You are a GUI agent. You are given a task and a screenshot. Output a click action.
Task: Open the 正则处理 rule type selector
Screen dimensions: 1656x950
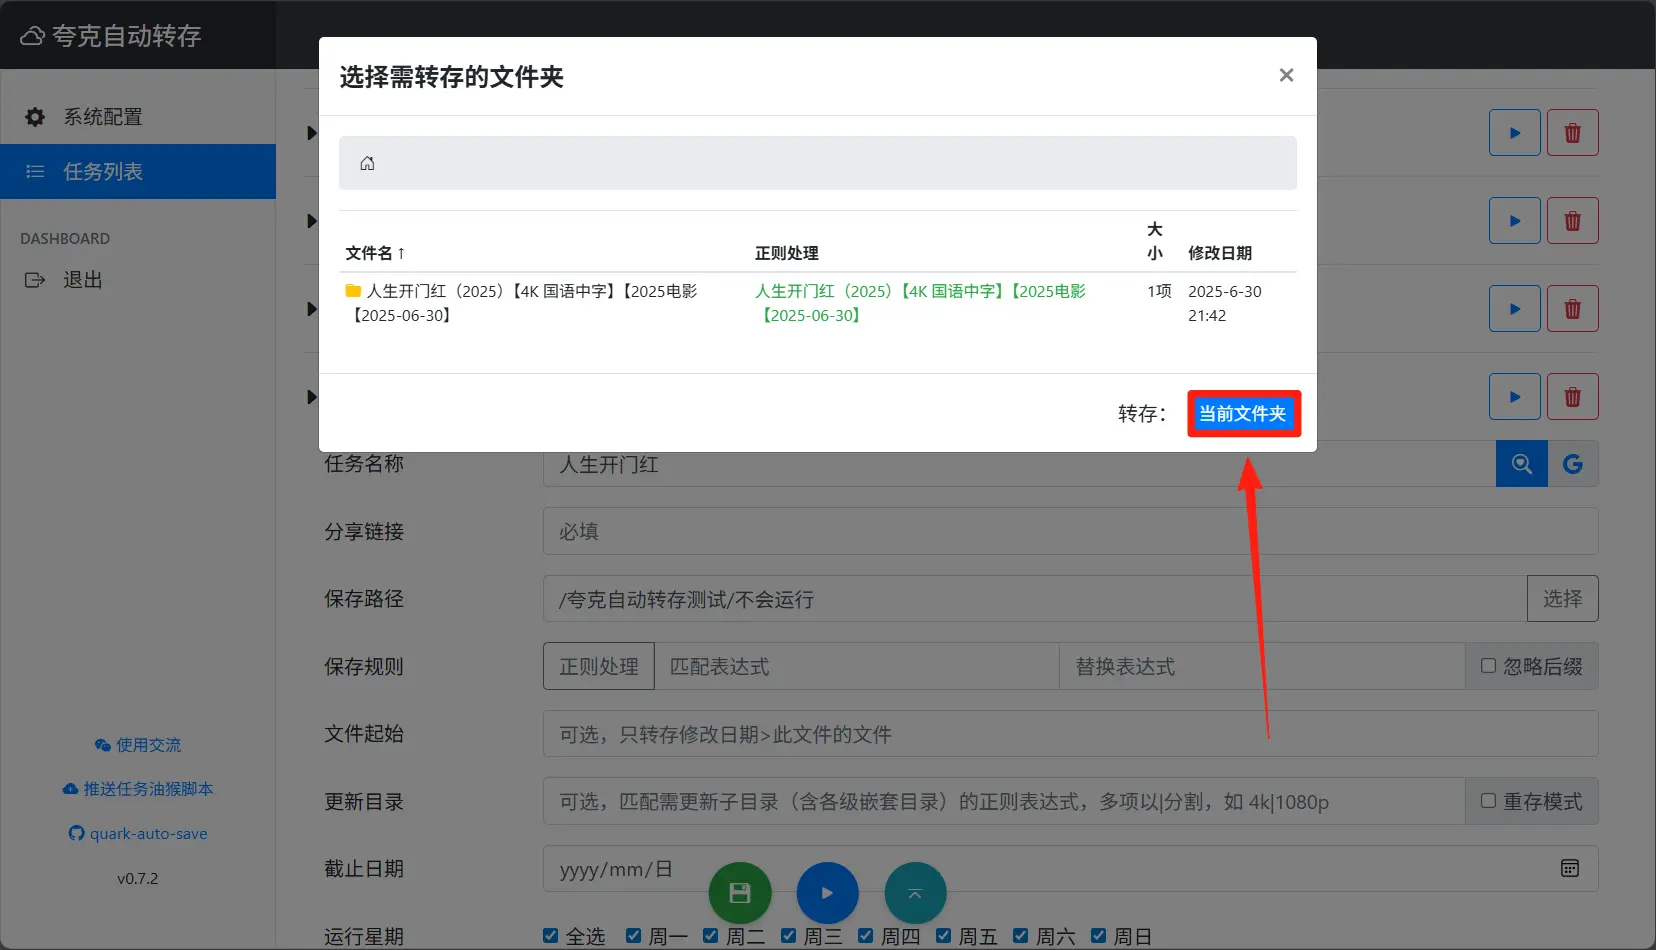[x=598, y=666]
